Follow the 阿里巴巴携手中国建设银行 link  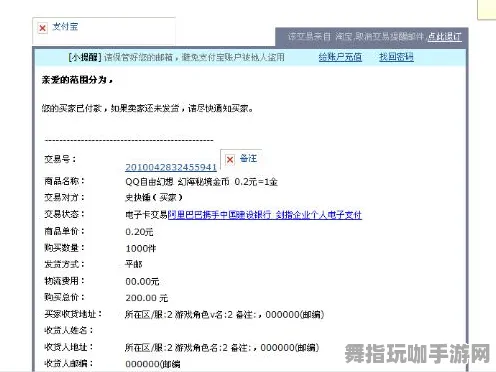265,215
